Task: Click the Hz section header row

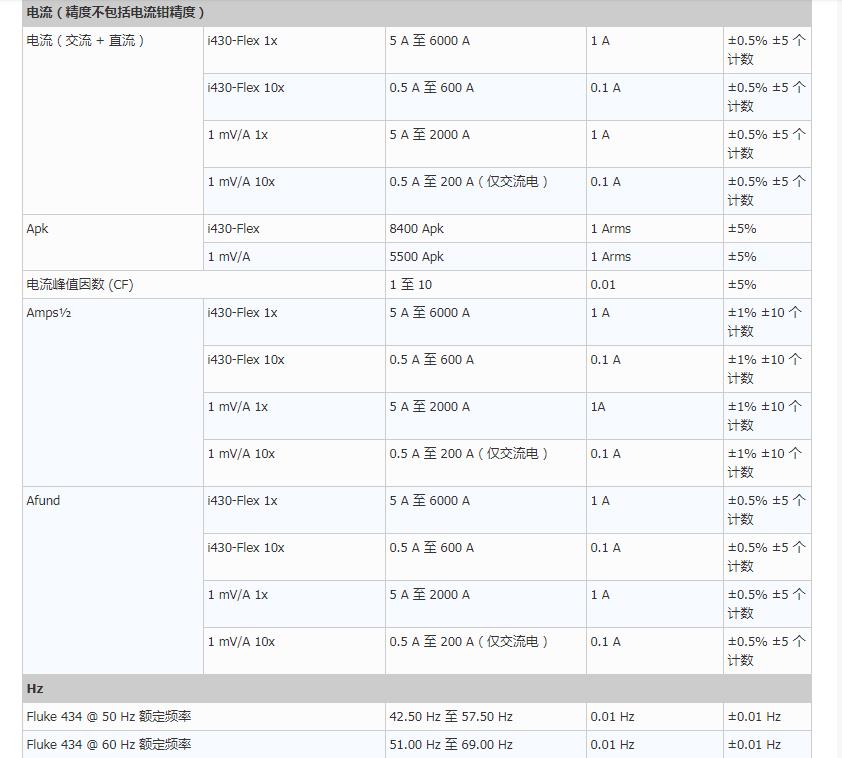Action: coord(35,689)
